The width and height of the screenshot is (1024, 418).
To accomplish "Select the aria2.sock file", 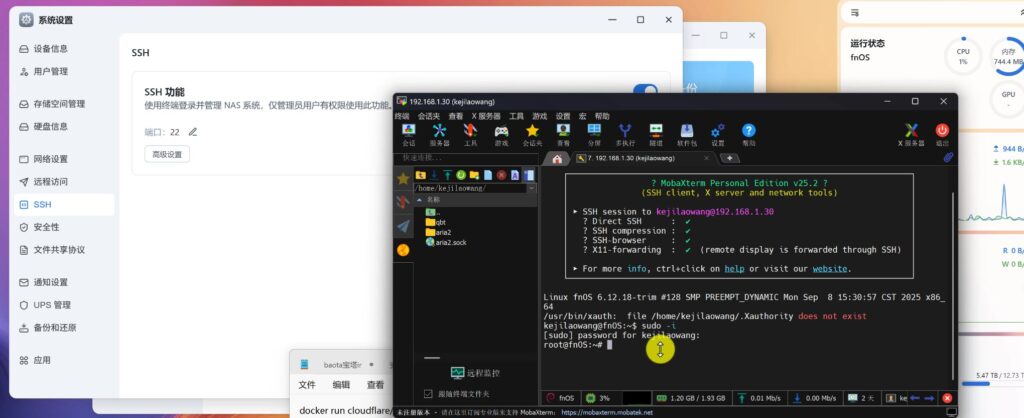I will click(x=446, y=242).
